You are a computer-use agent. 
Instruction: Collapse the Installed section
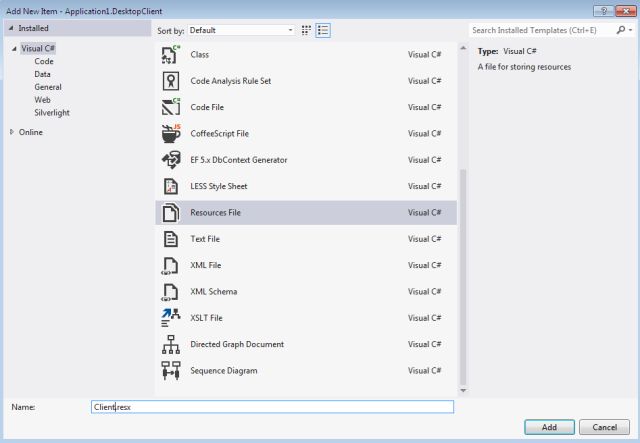pyautogui.click(x=11, y=28)
